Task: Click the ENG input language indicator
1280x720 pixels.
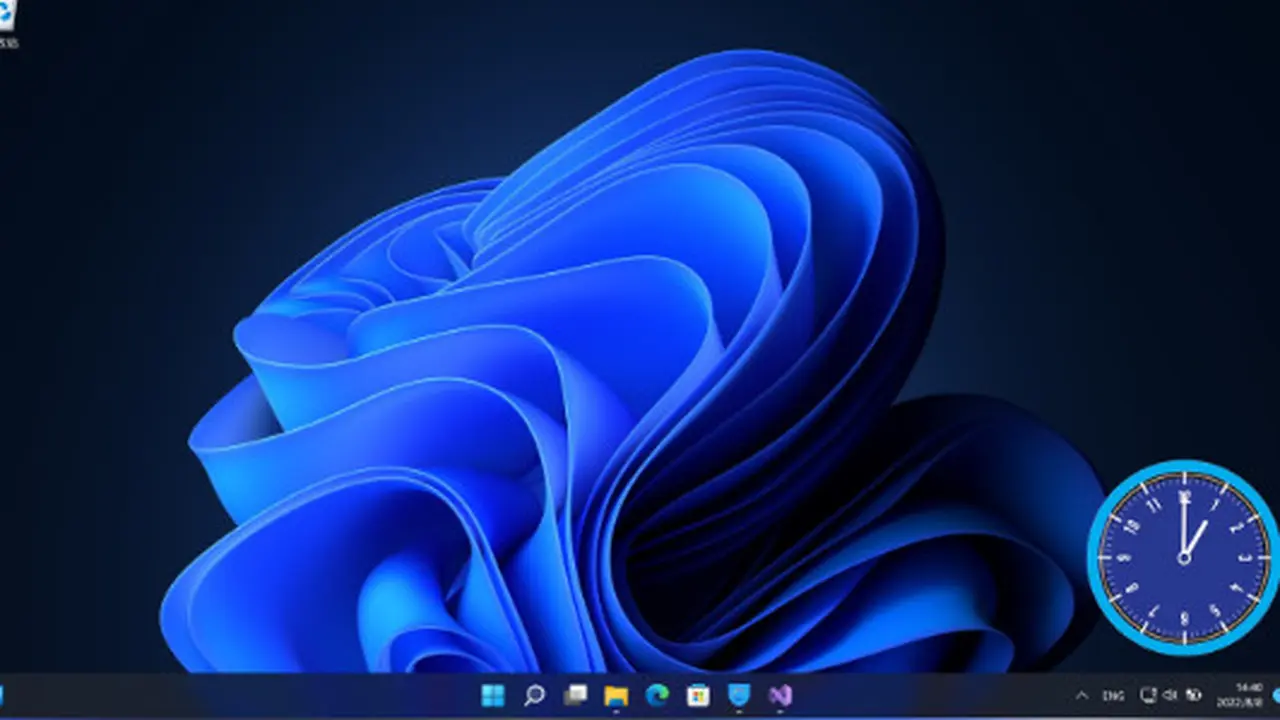Action: click(1113, 695)
